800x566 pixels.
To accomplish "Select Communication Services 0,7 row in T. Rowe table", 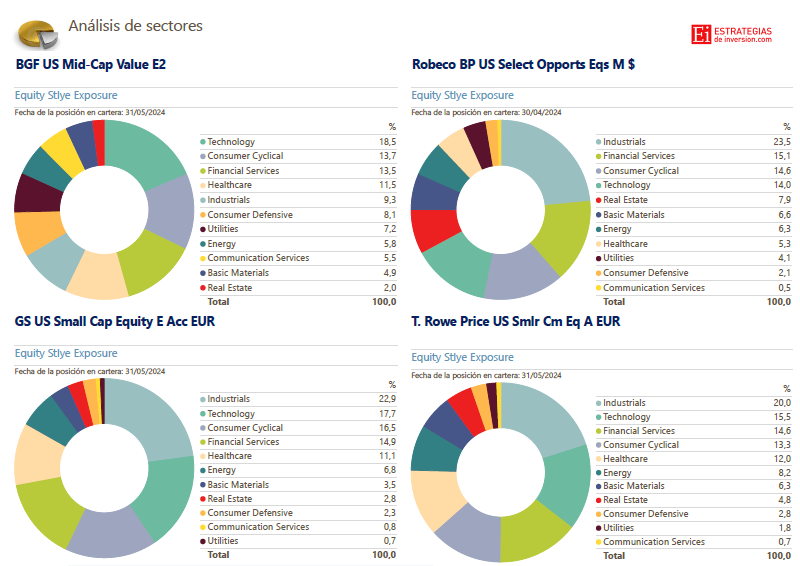I will (x=694, y=542).
